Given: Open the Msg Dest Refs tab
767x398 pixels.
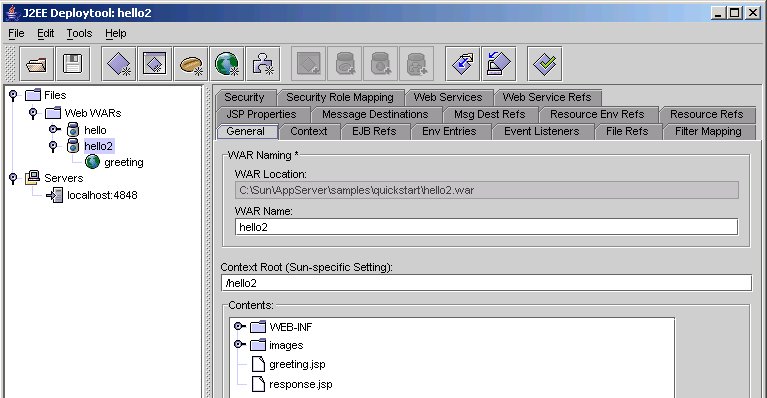Looking at the screenshot, I should (490, 114).
